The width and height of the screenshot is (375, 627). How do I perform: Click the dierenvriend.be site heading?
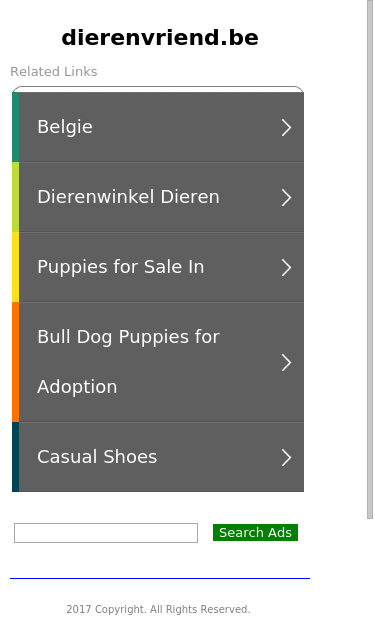[x=160, y=38]
